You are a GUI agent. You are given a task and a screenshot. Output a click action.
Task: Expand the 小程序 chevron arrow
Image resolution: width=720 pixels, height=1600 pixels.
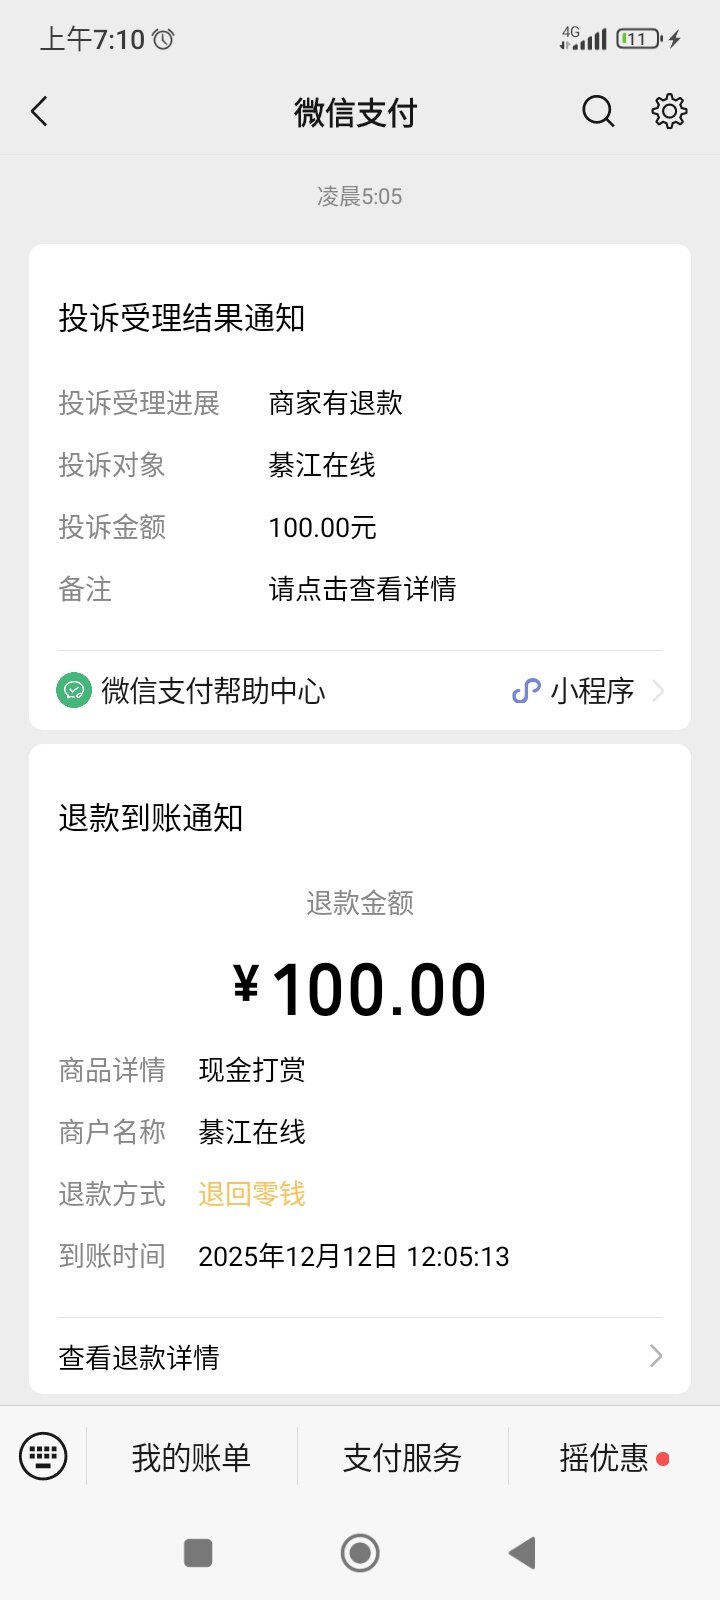(x=657, y=691)
